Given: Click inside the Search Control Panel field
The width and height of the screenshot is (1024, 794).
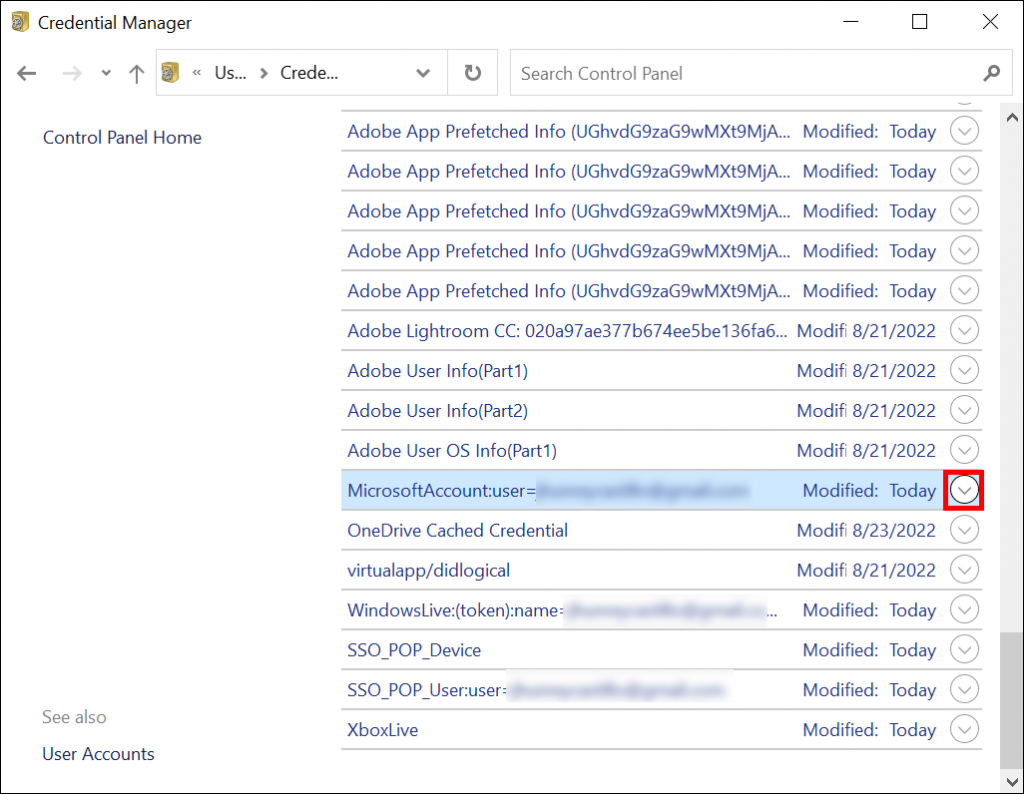Looking at the screenshot, I should click(x=700, y=73).
